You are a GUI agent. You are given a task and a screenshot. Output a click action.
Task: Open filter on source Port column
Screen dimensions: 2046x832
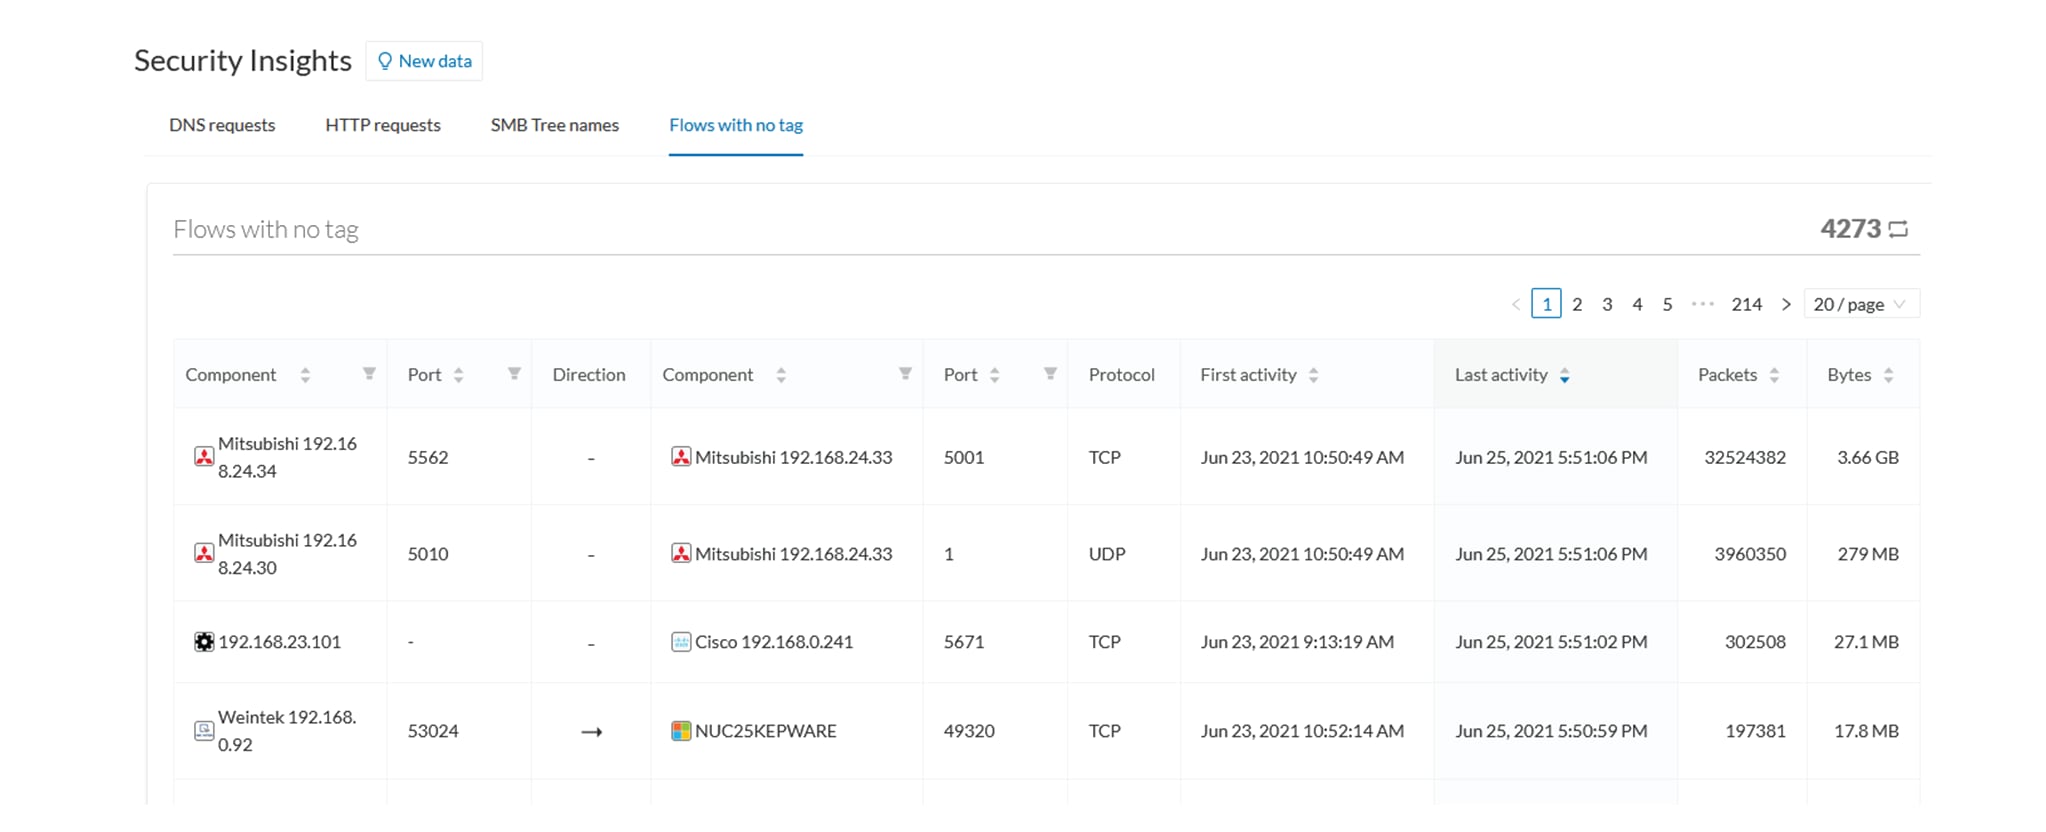click(x=514, y=374)
